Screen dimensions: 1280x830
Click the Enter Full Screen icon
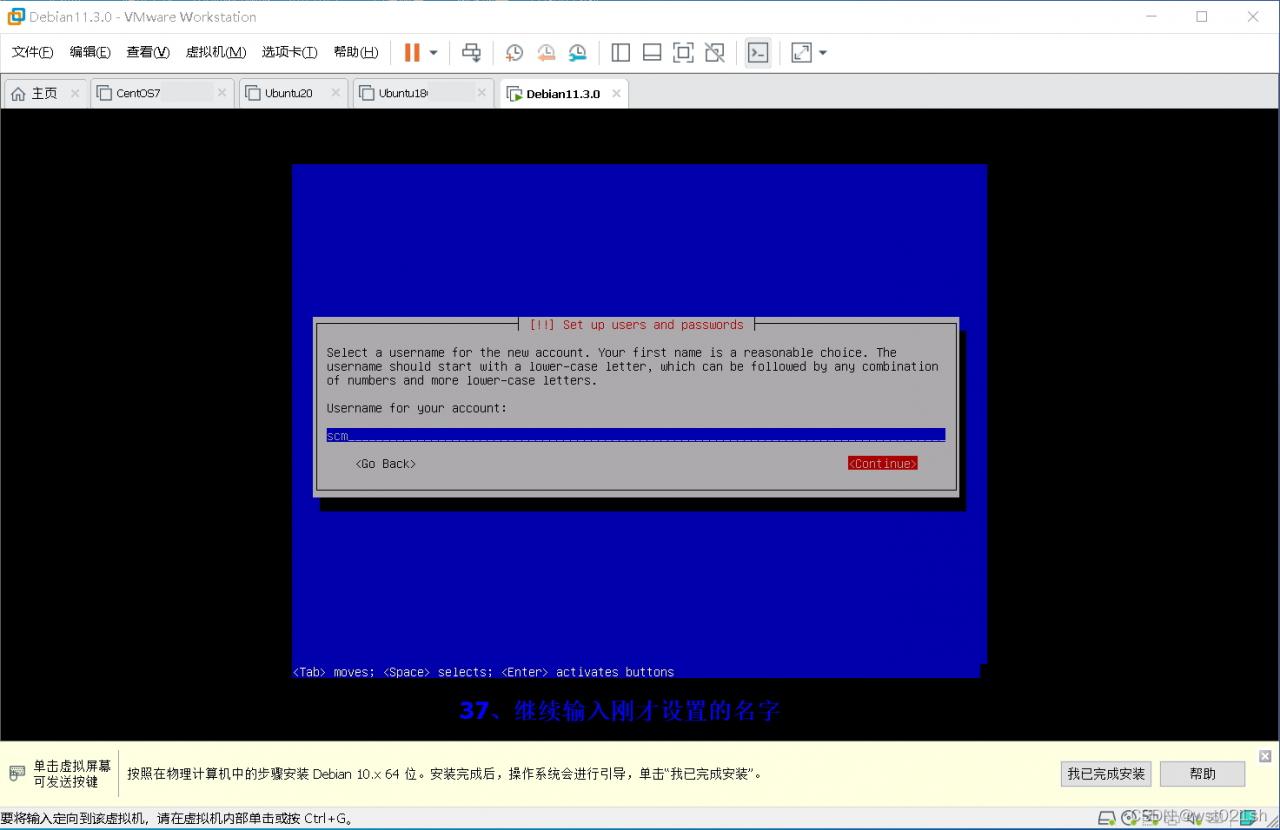point(683,52)
